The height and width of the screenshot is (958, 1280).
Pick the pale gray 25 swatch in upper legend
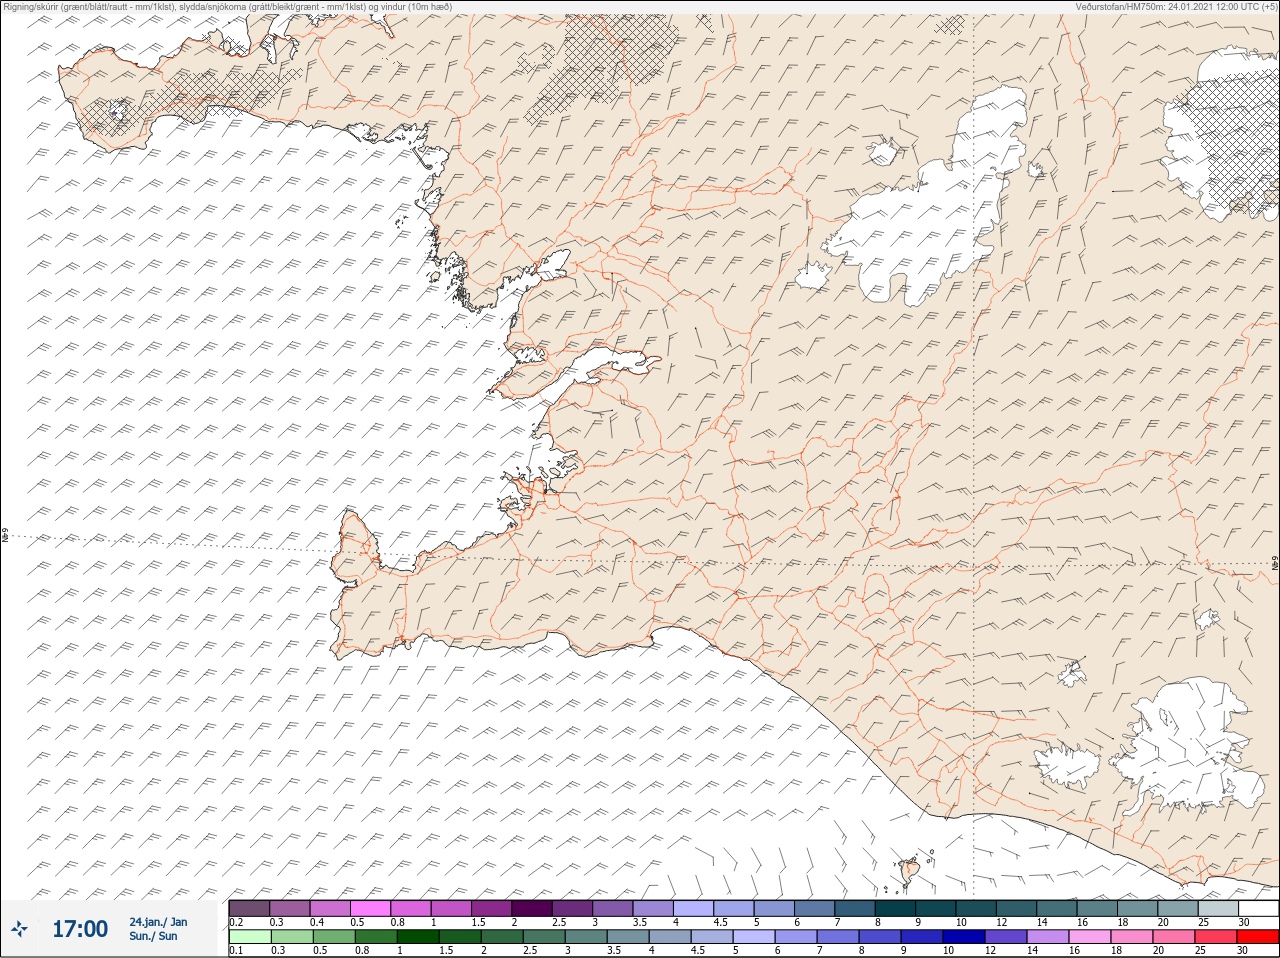pyautogui.click(x=1218, y=908)
